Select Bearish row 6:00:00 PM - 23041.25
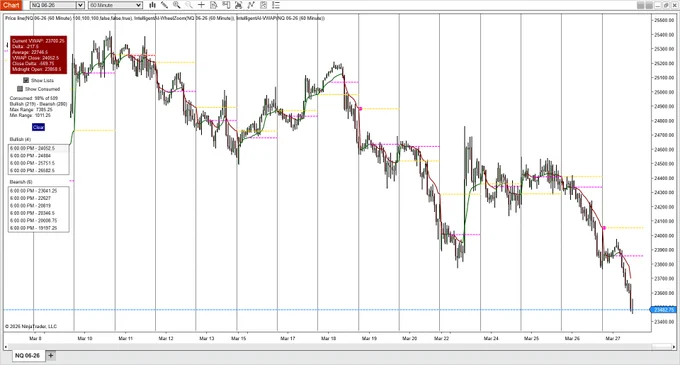Viewport: 680px width, 365px height. [38, 191]
